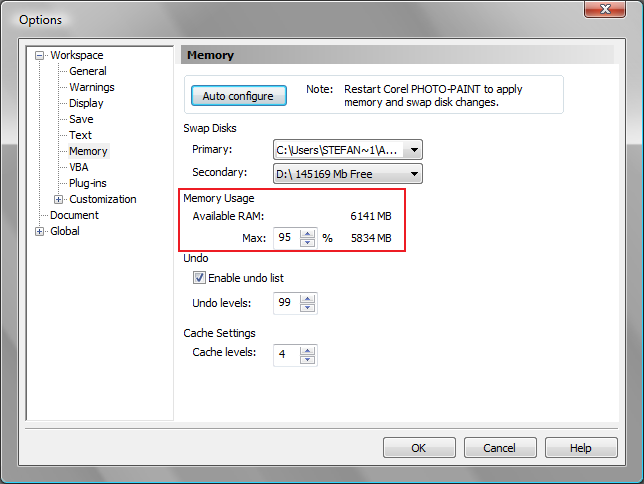644x484 pixels.
Task: Click the Cancel button
Action: pos(500,447)
